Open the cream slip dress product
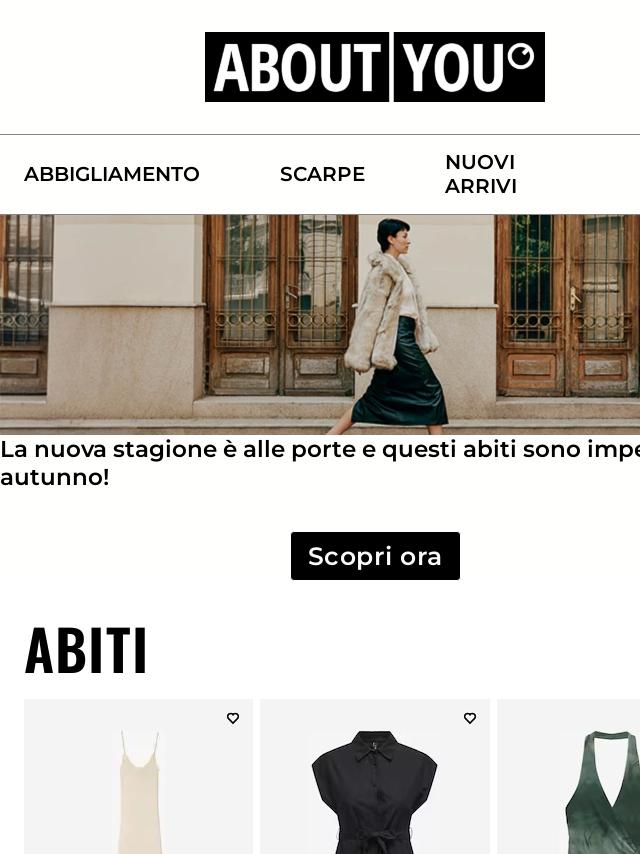Image resolution: width=640 pixels, height=854 pixels. 138,777
